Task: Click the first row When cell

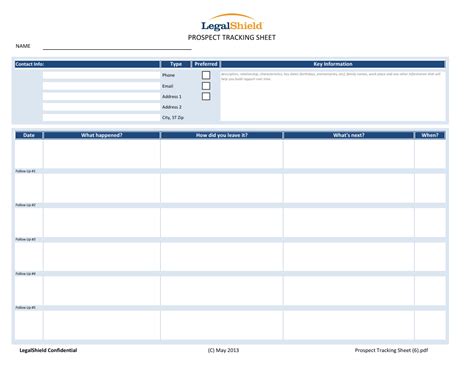Action: click(430, 154)
